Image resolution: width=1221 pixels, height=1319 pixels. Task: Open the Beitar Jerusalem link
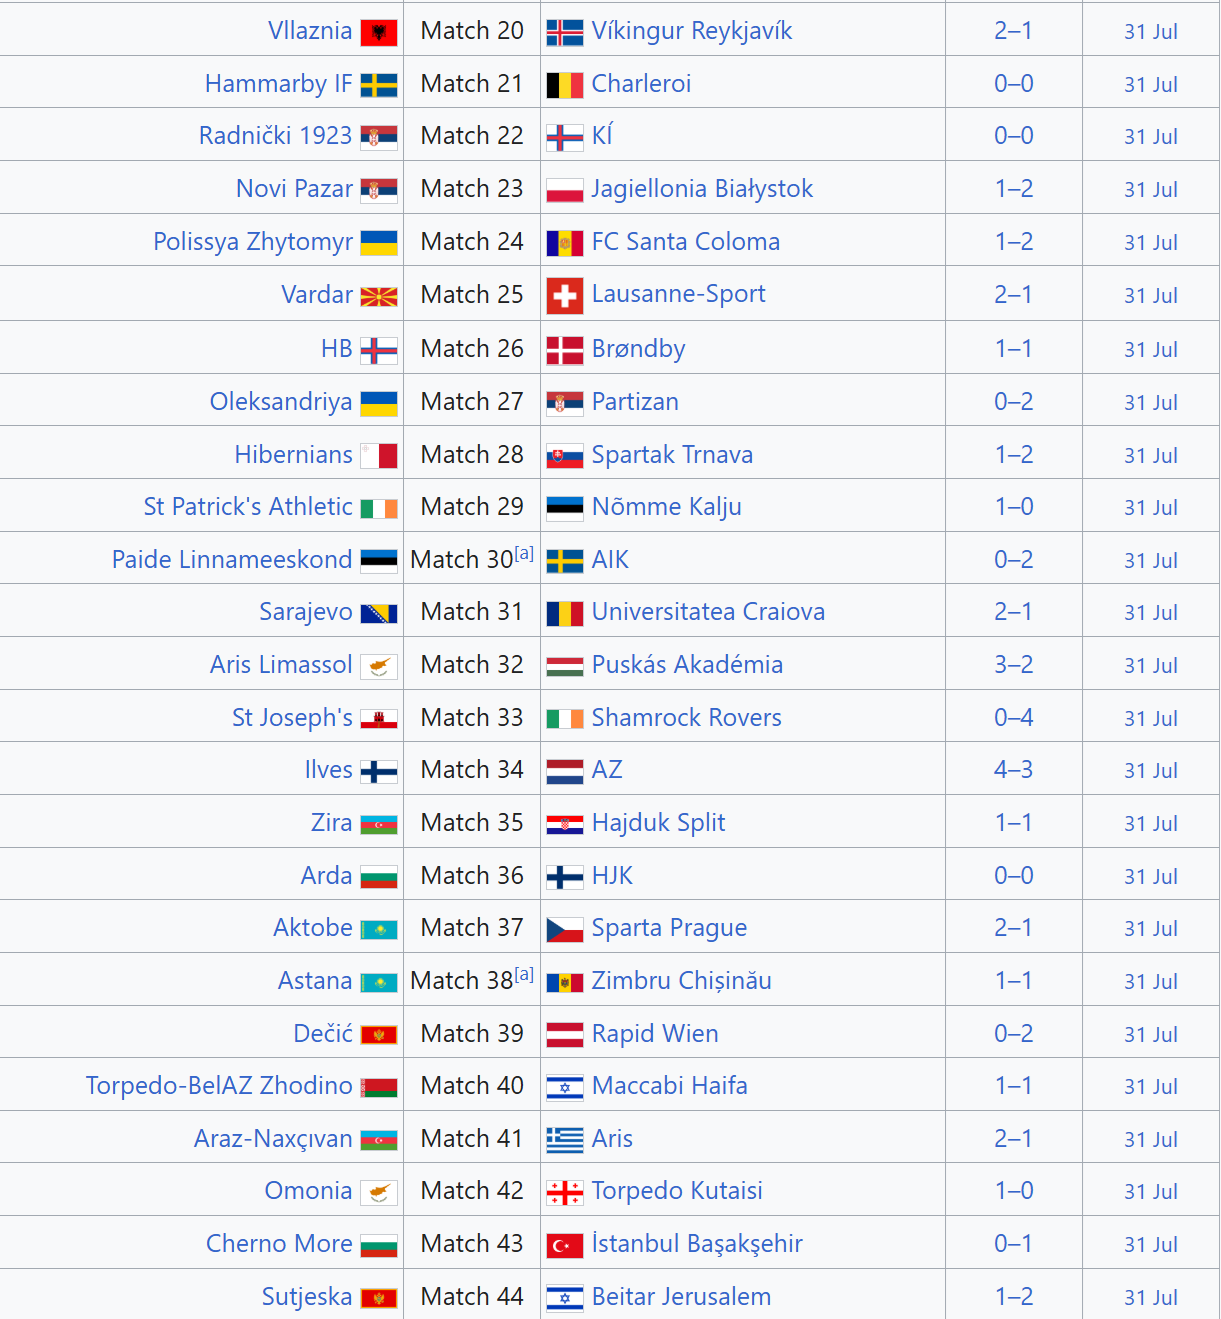[x=682, y=1296]
